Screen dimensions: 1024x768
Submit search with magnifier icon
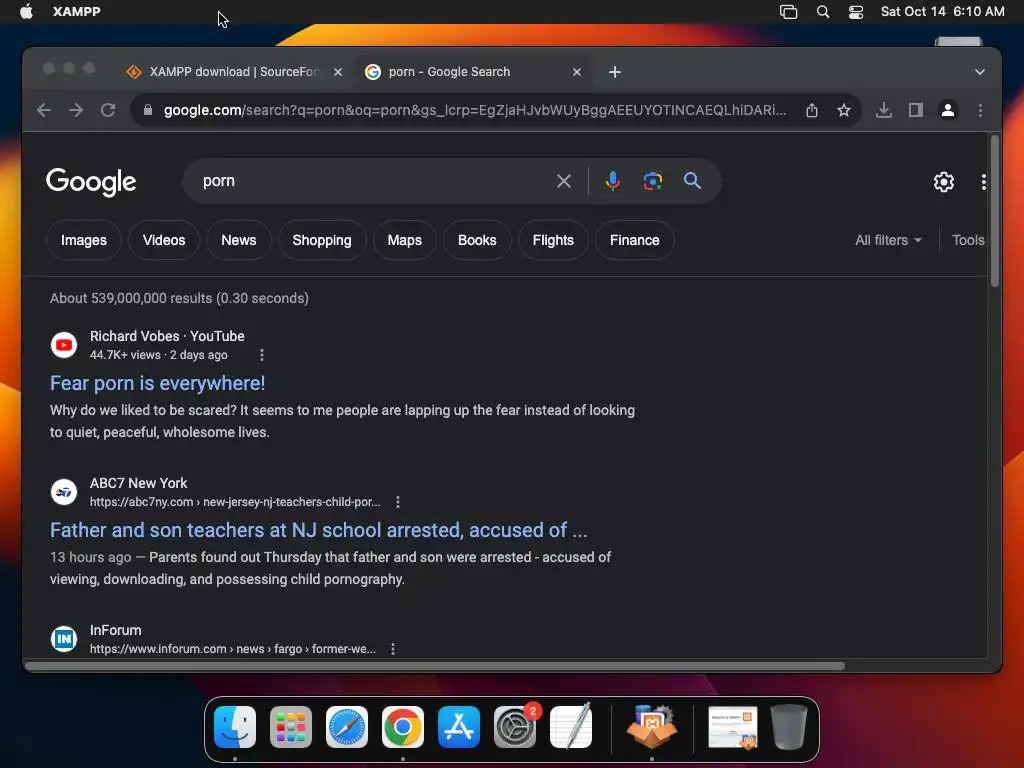click(692, 181)
